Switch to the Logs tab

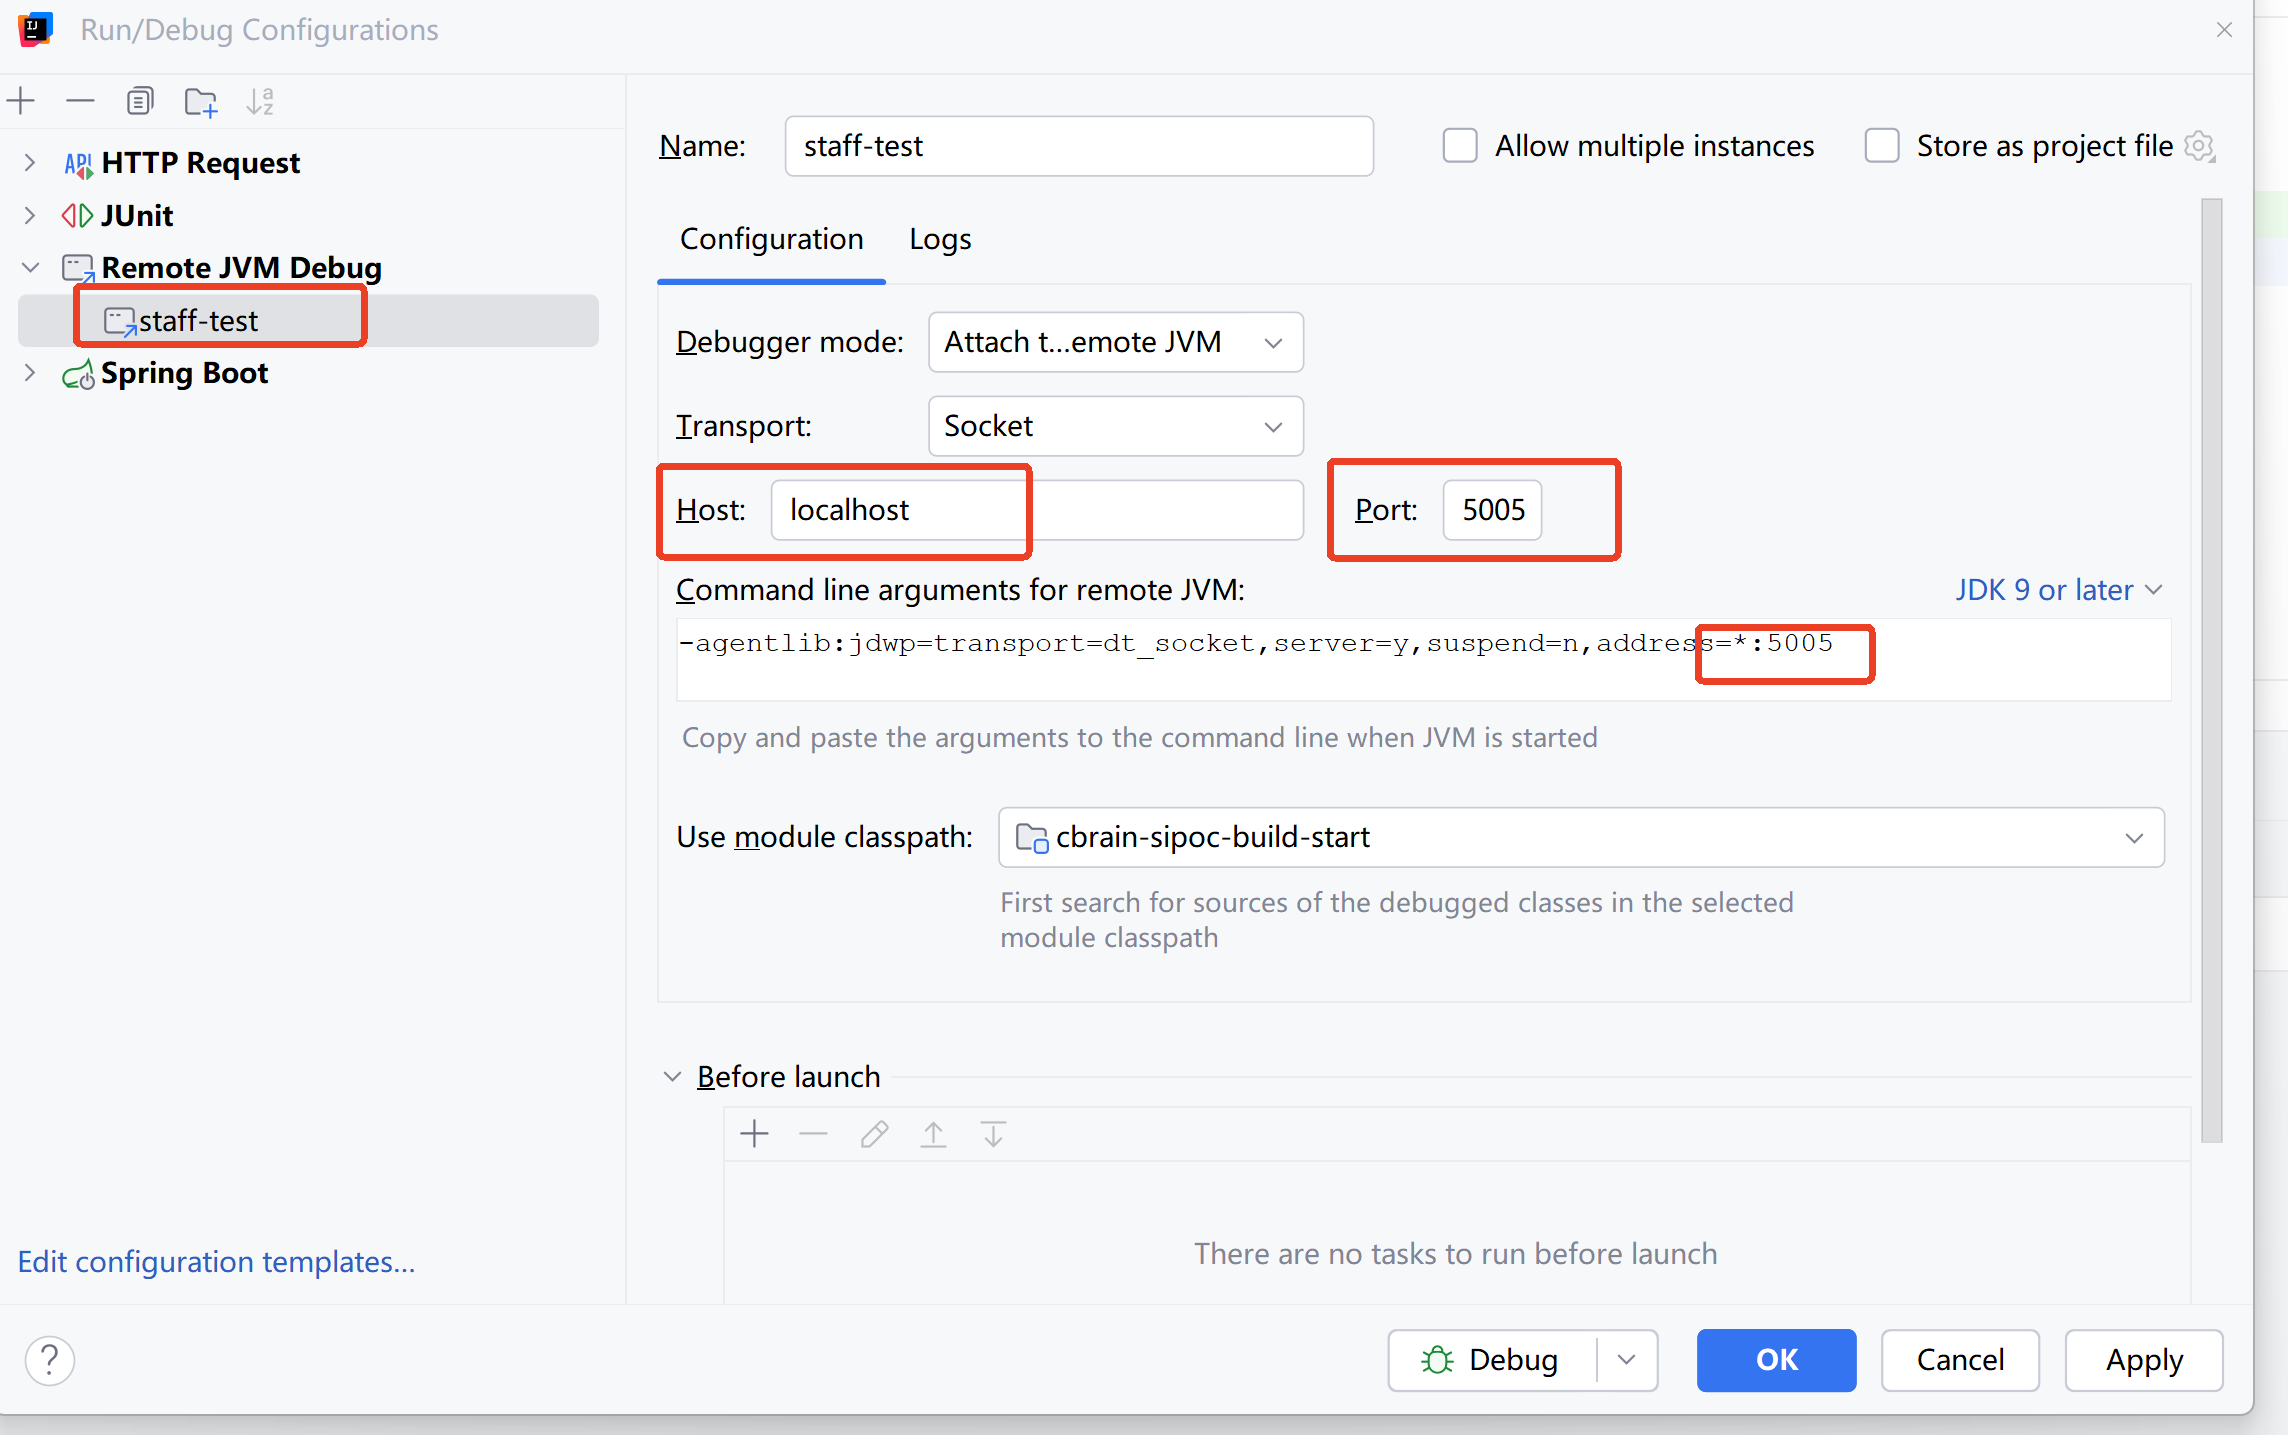(x=940, y=240)
